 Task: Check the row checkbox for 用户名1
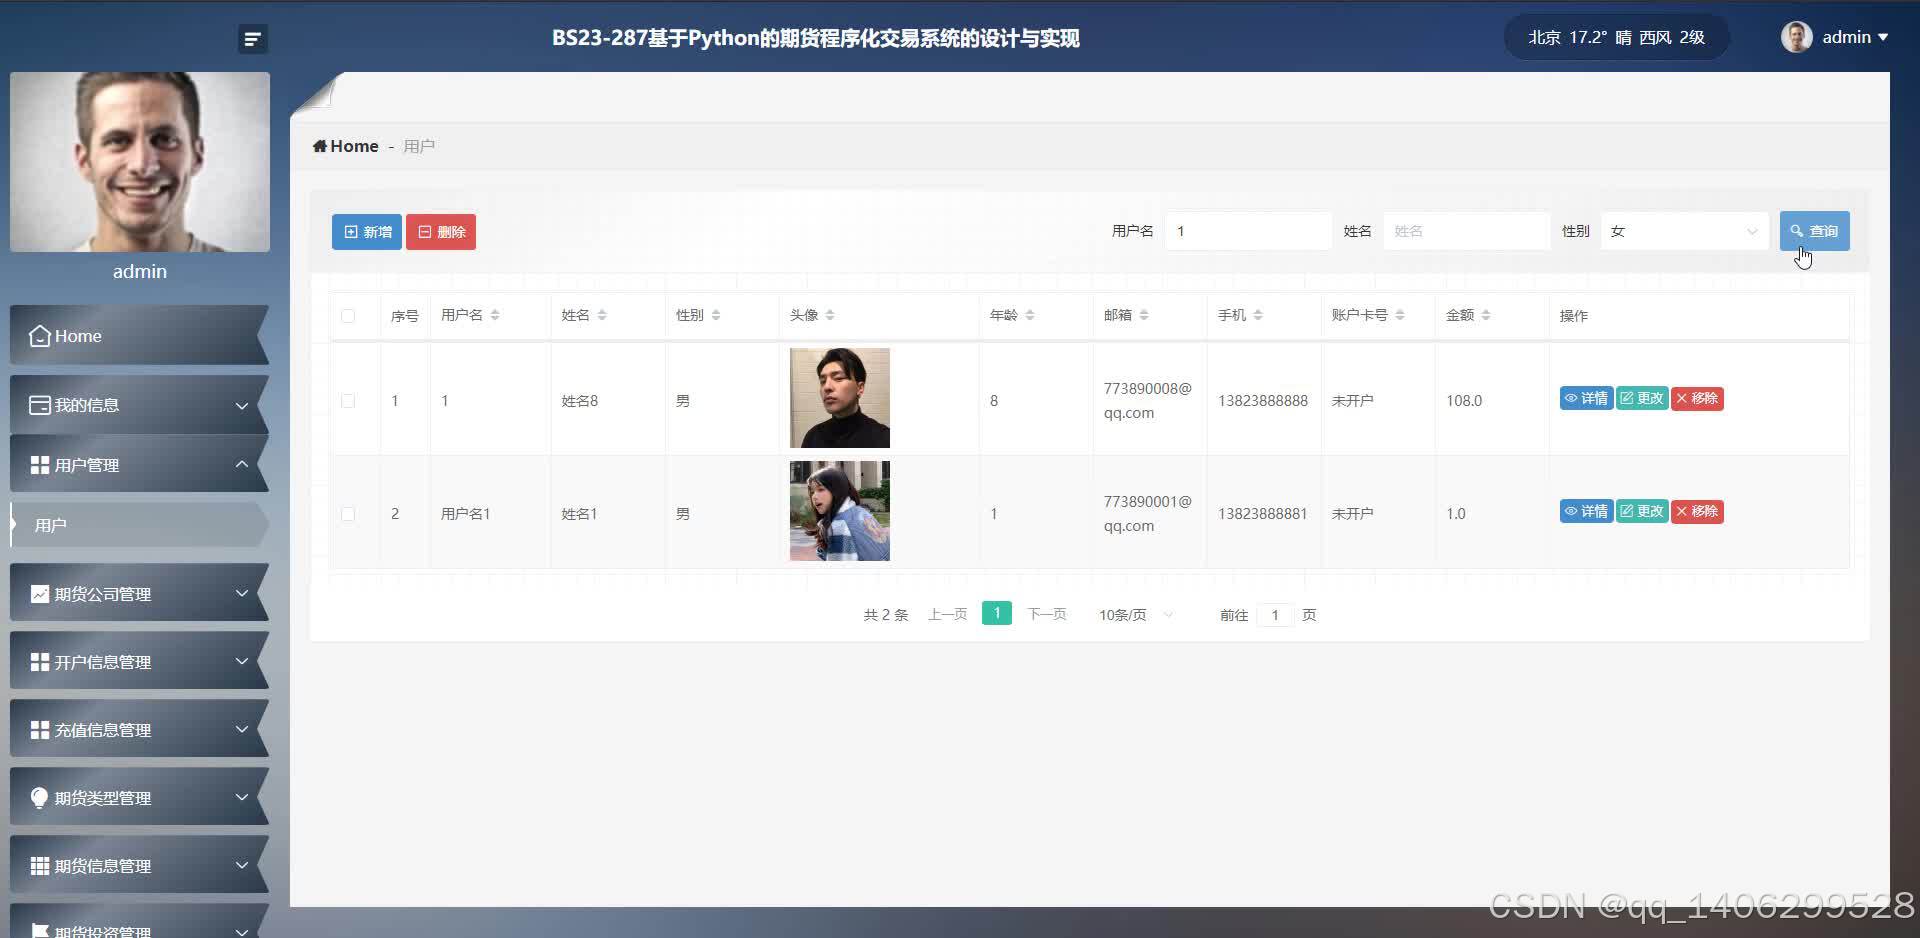point(348,513)
